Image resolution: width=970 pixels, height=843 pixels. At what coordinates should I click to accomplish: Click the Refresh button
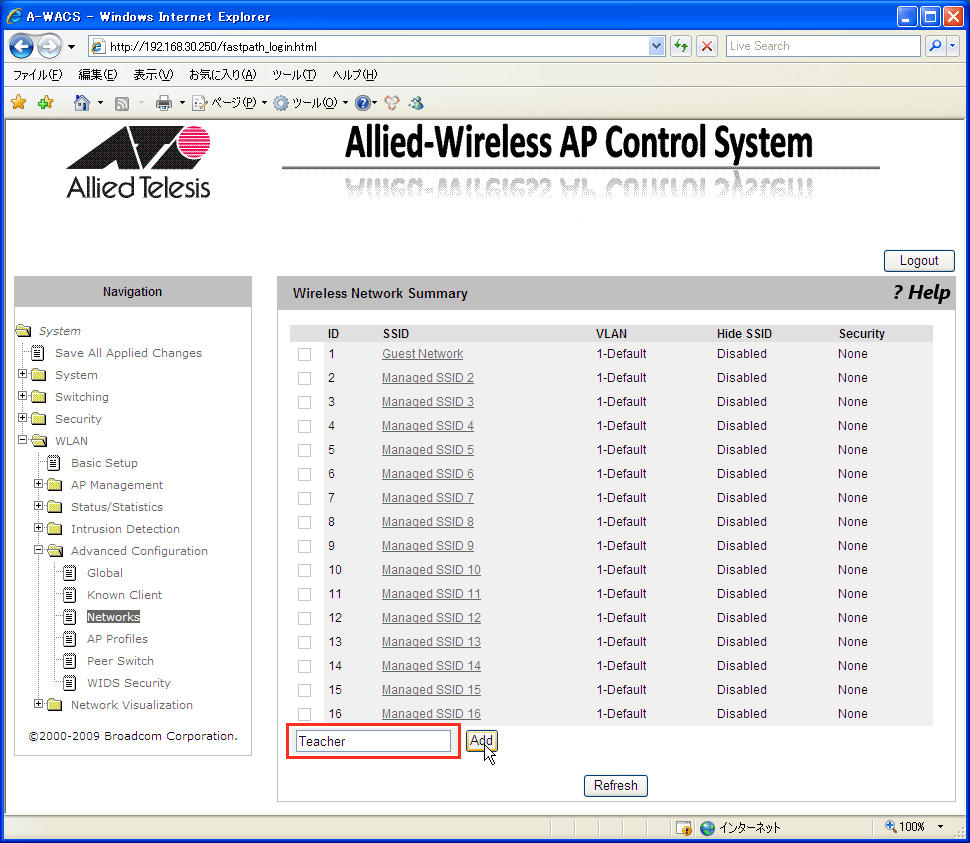[x=616, y=785]
